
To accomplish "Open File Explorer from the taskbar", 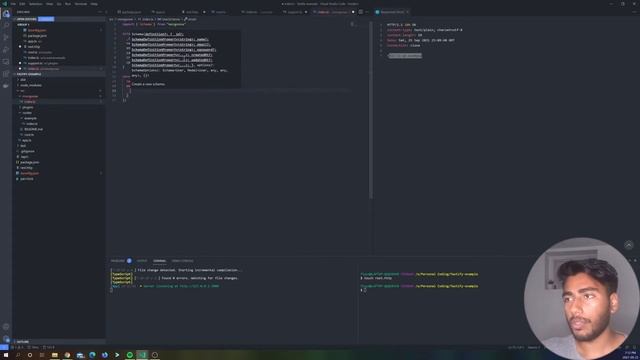I will 54,355.
